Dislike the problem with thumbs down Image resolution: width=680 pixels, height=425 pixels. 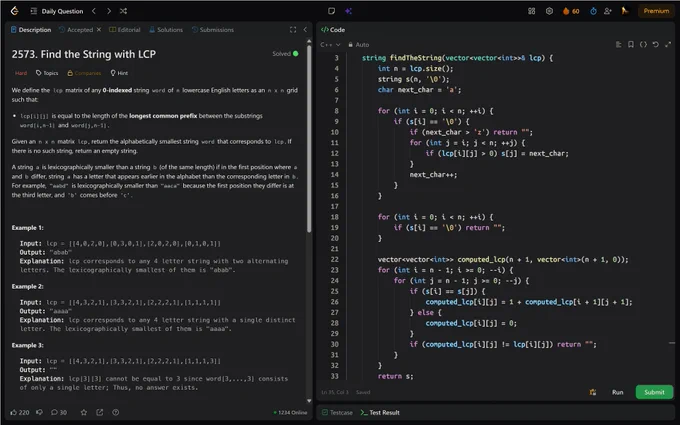tap(39, 412)
